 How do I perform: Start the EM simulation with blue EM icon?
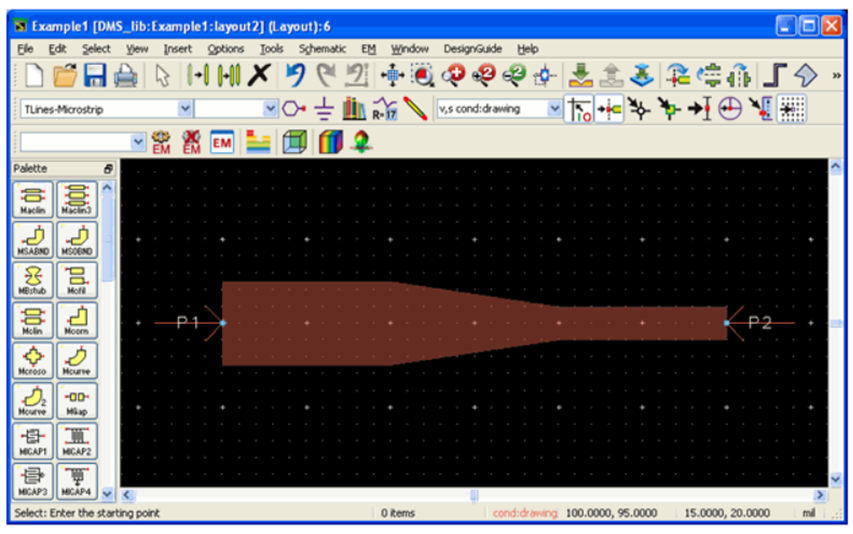[222, 142]
